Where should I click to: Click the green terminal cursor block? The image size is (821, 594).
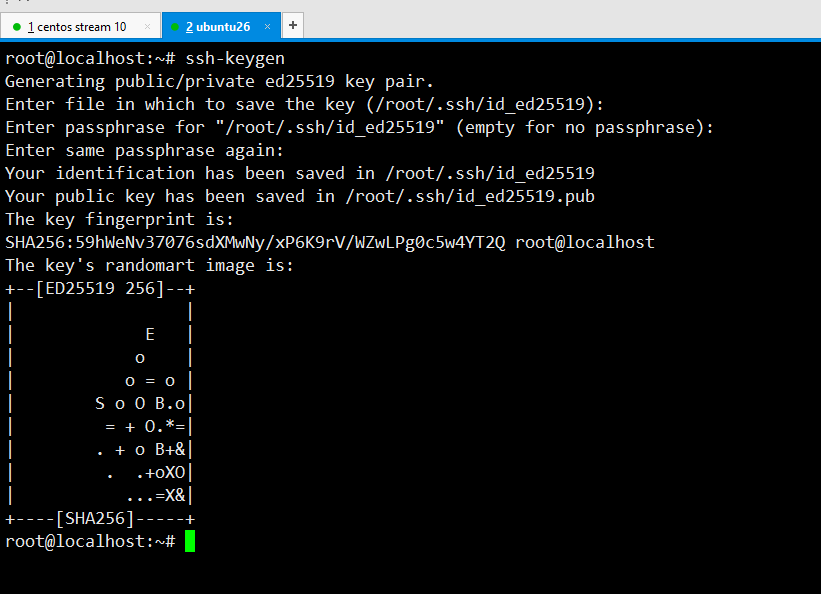pyautogui.click(x=190, y=541)
